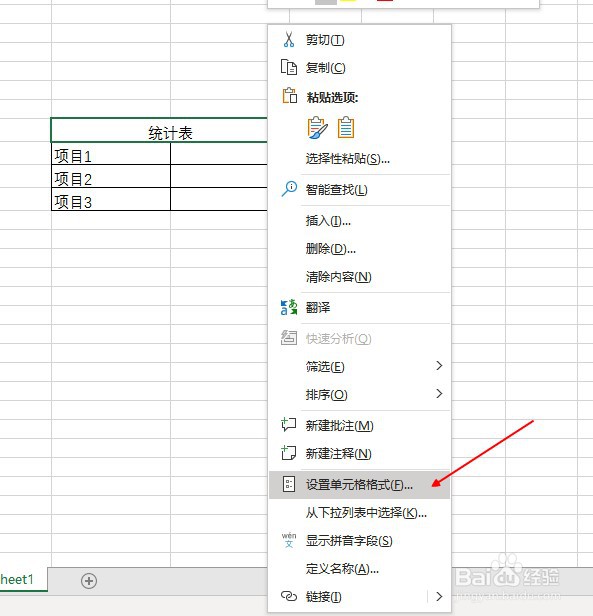The height and width of the screenshot is (616, 593).
Task: Open 设置单元格格式(F)... dialog
Action: [359, 485]
